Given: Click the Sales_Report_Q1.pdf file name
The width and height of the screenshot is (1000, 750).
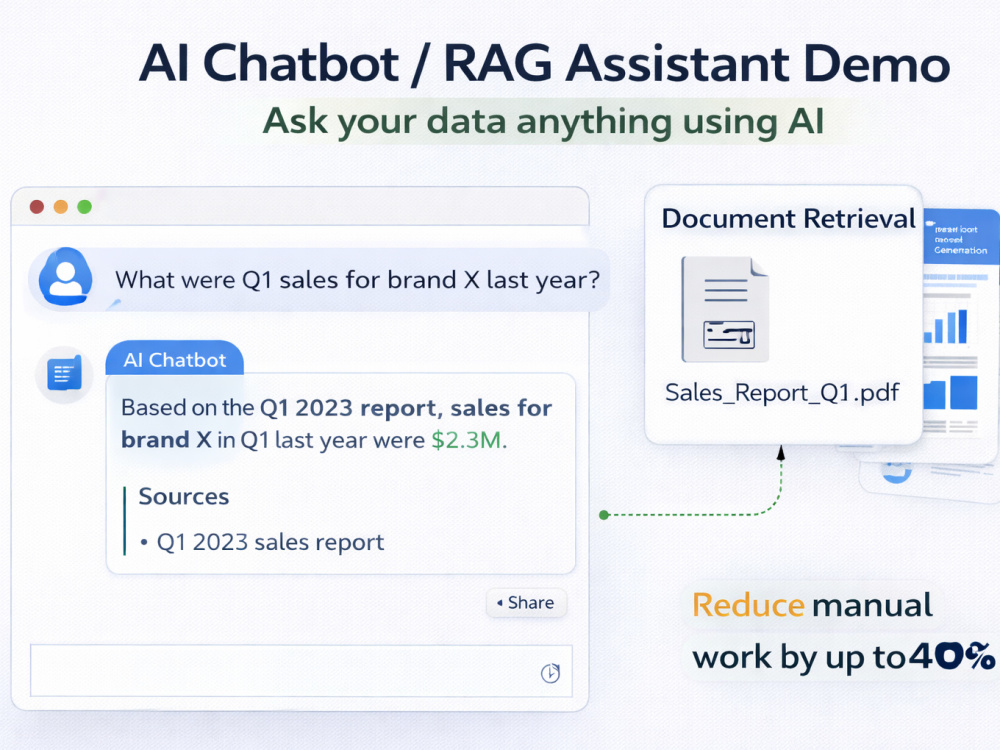Looking at the screenshot, I should 782,392.
